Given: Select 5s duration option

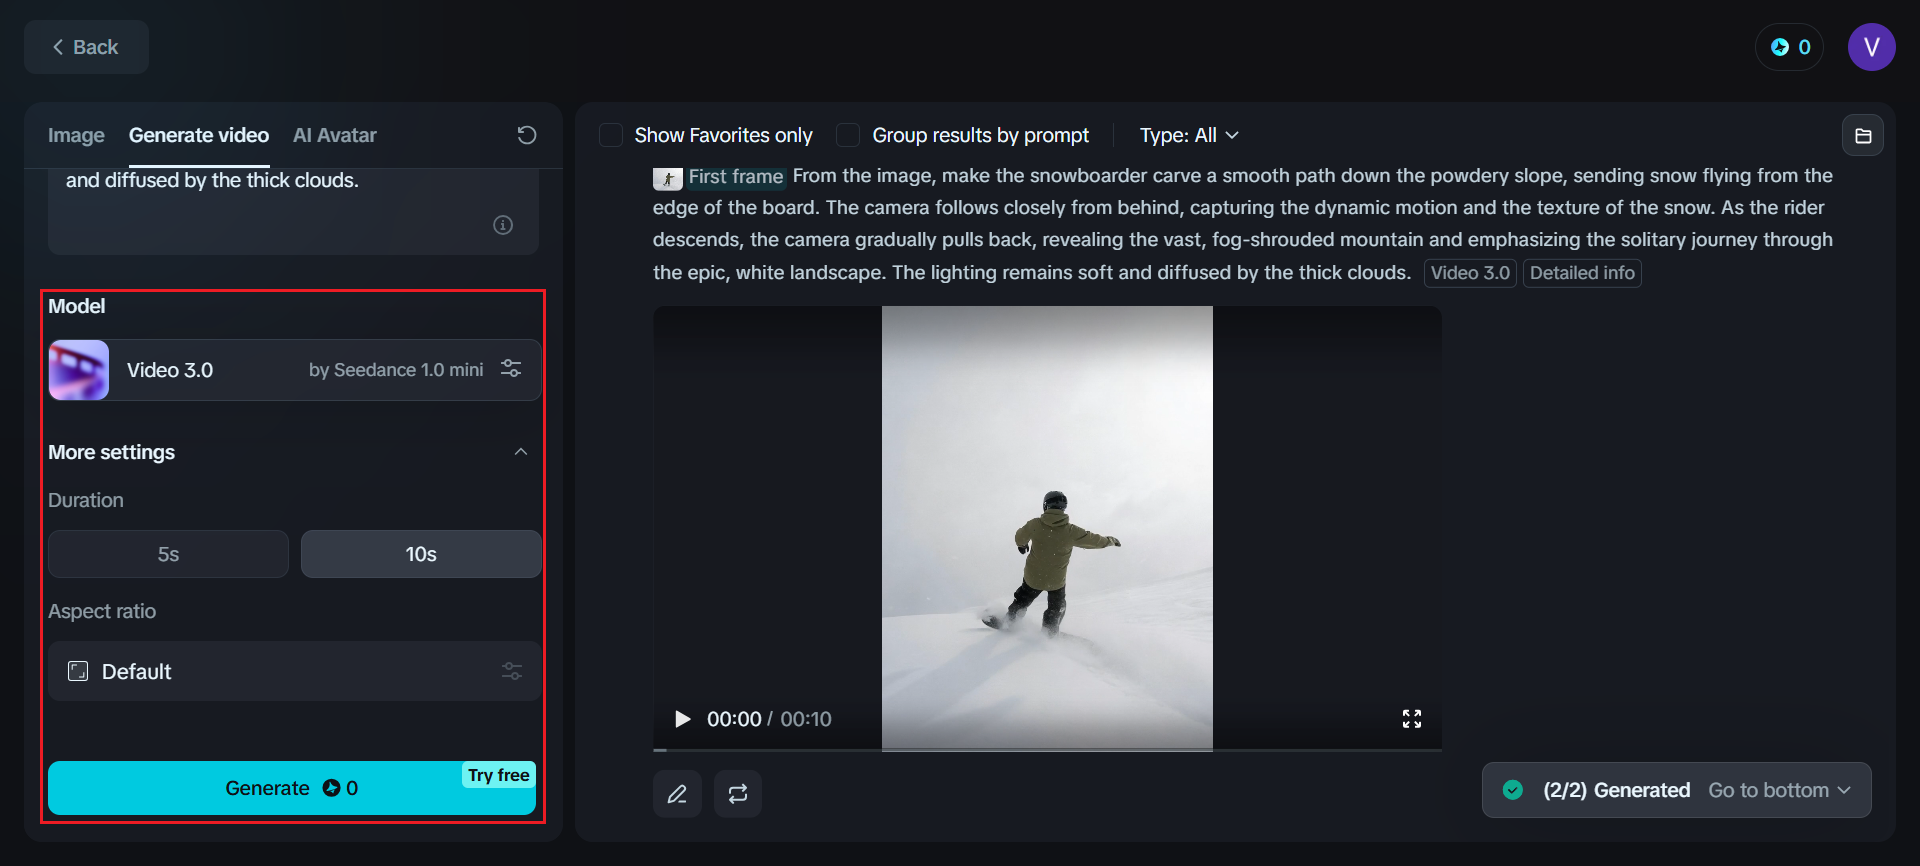Looking at the screenshot, I should point(168,554).
